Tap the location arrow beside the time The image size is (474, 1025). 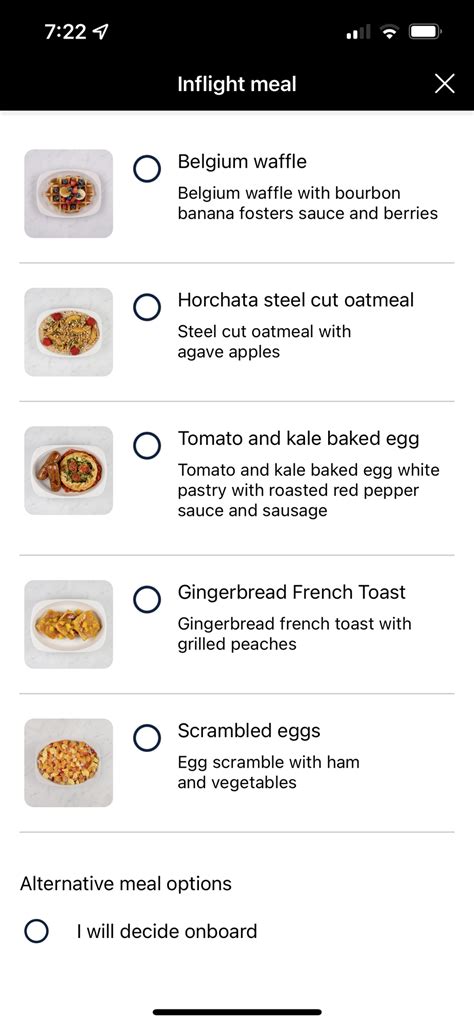[101, 32]
